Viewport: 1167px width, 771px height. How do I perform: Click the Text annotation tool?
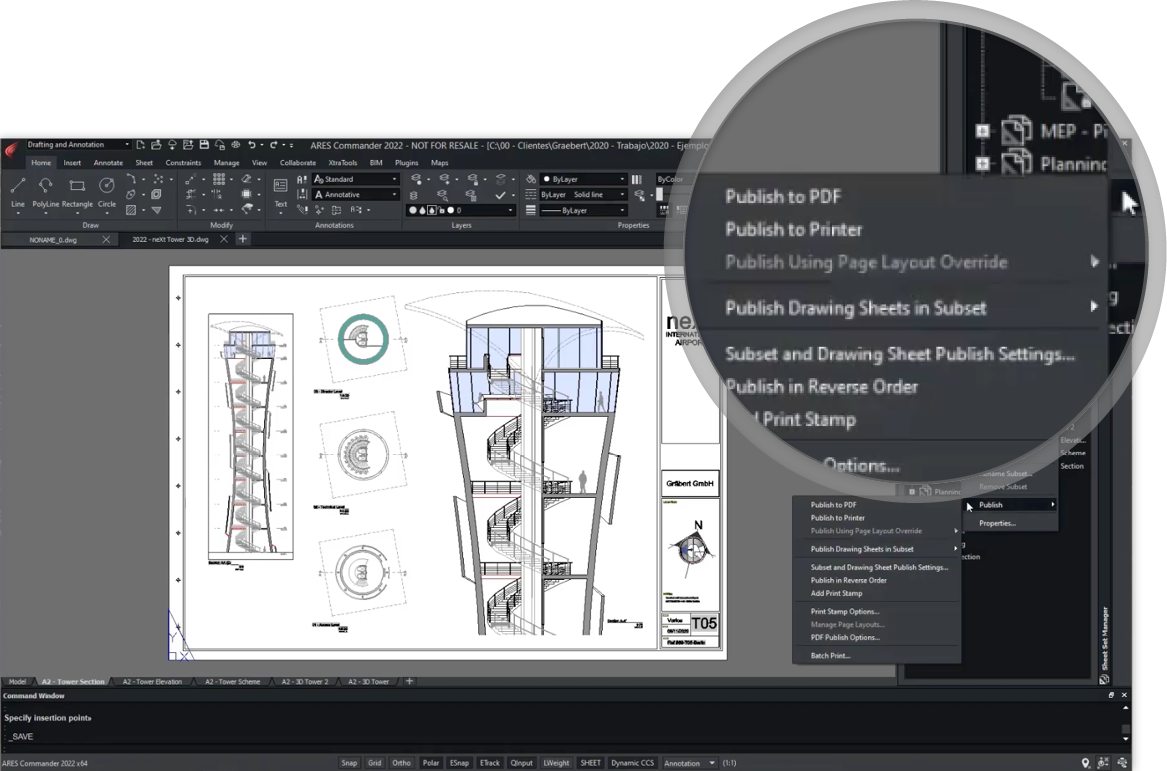281,192
